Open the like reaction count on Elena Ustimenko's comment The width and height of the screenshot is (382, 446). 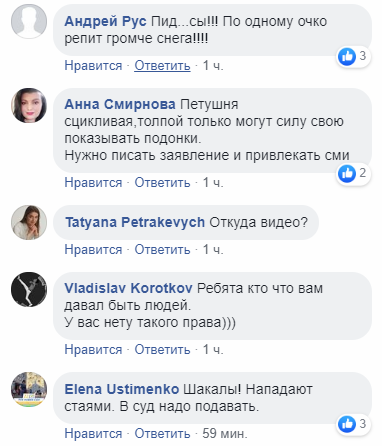pos(353,424)
